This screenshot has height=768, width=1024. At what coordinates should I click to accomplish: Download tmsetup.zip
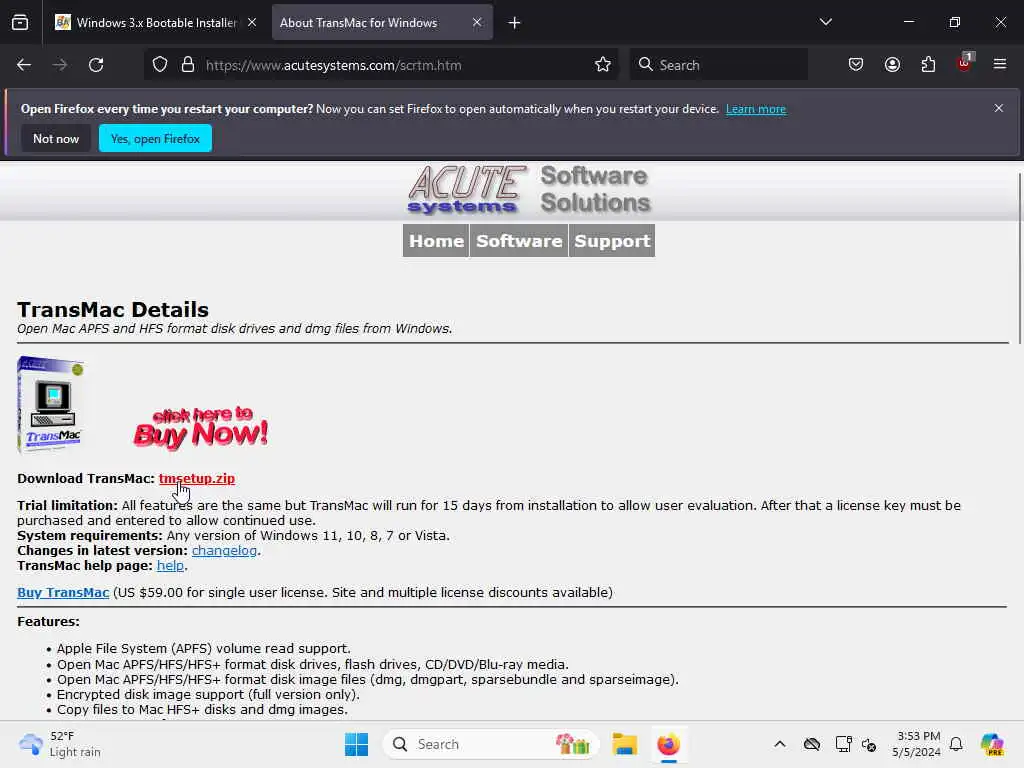point(197,479)
